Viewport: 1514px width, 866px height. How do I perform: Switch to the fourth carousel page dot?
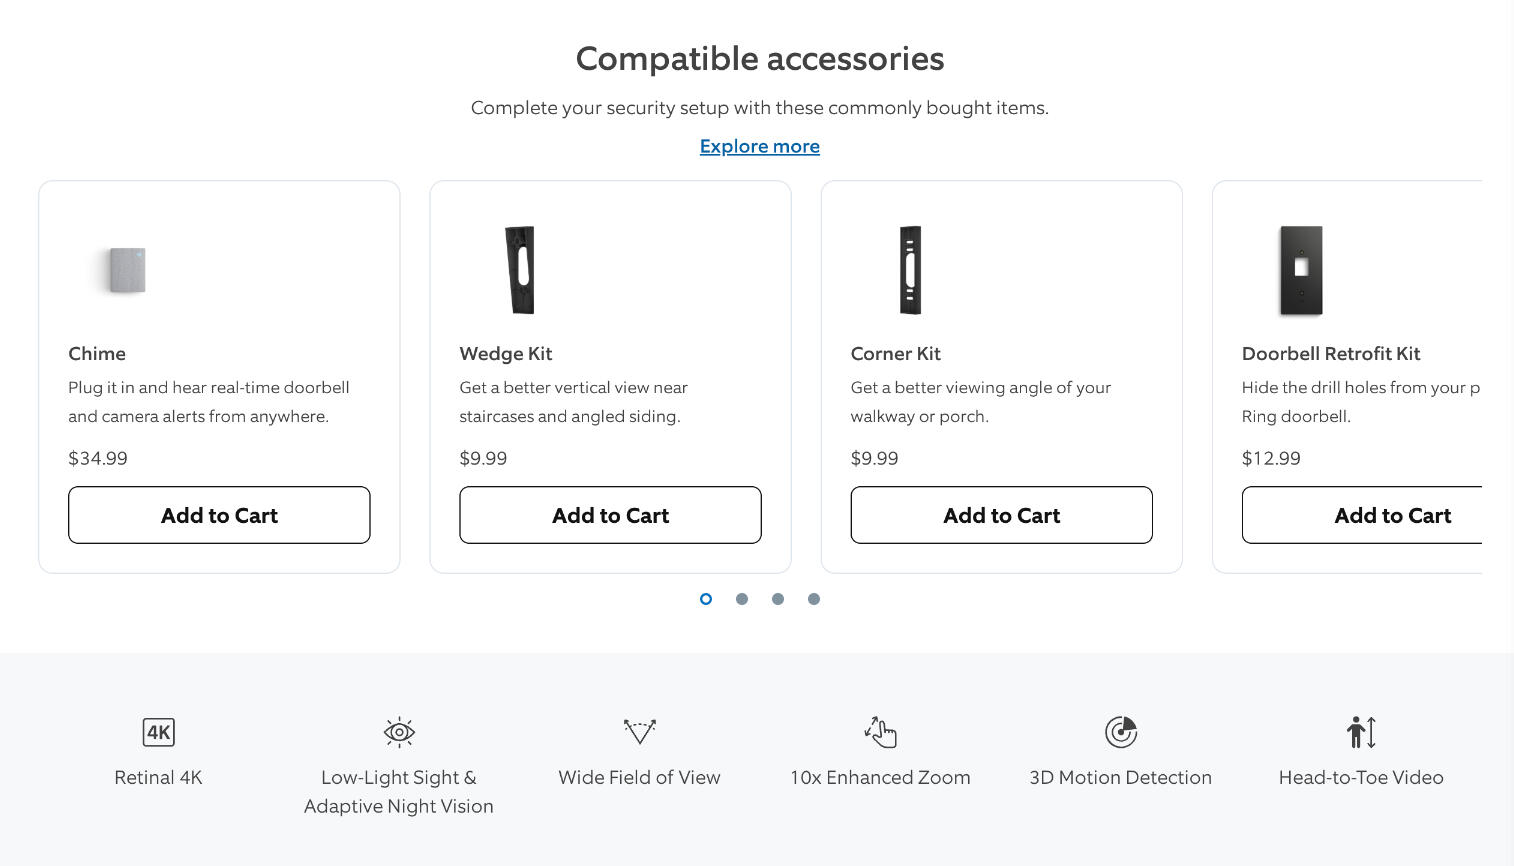pos(814,599)
